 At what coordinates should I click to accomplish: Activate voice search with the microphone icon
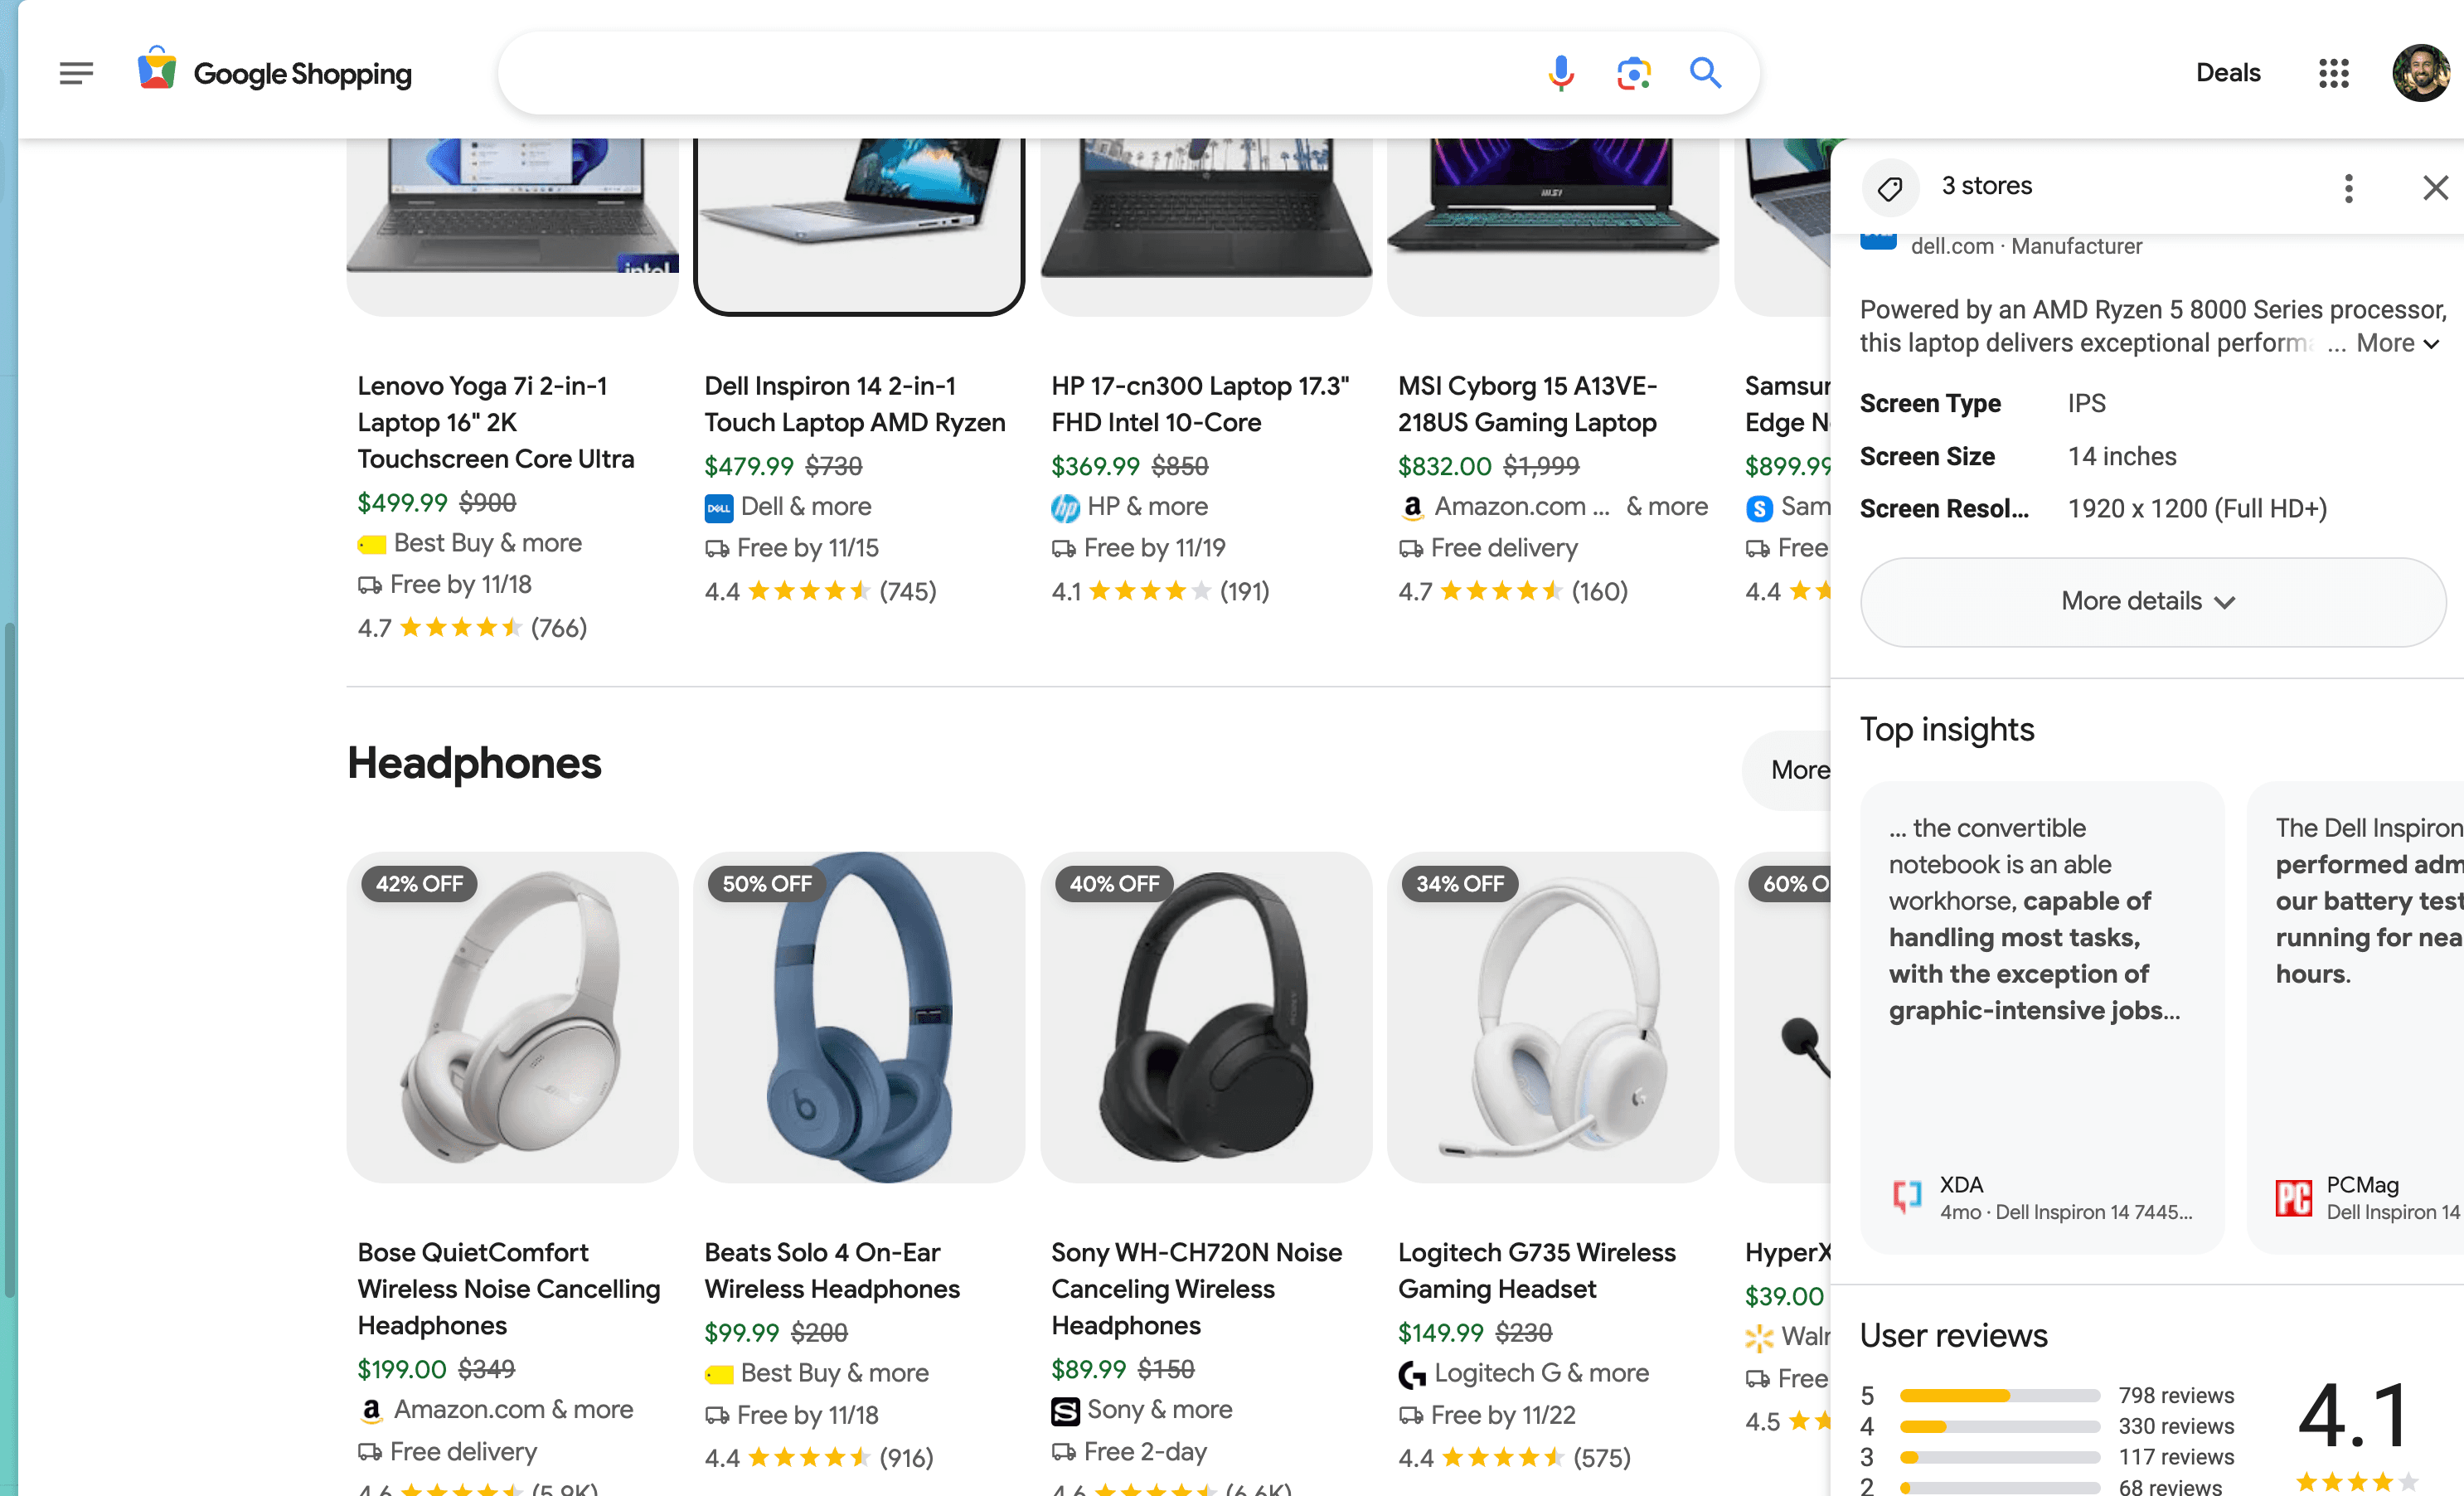(x=1560, y=72)
